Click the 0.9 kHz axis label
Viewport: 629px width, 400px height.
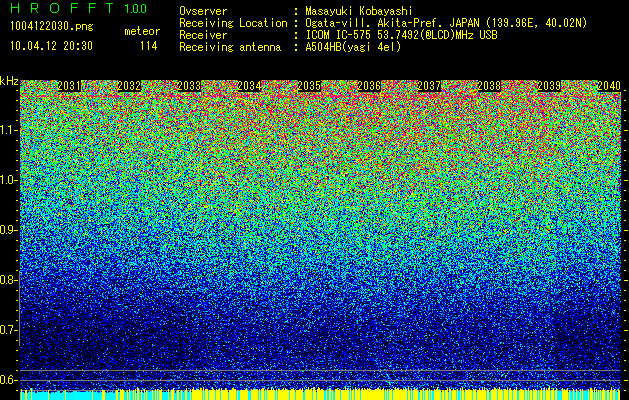click(x=7, y=230)
